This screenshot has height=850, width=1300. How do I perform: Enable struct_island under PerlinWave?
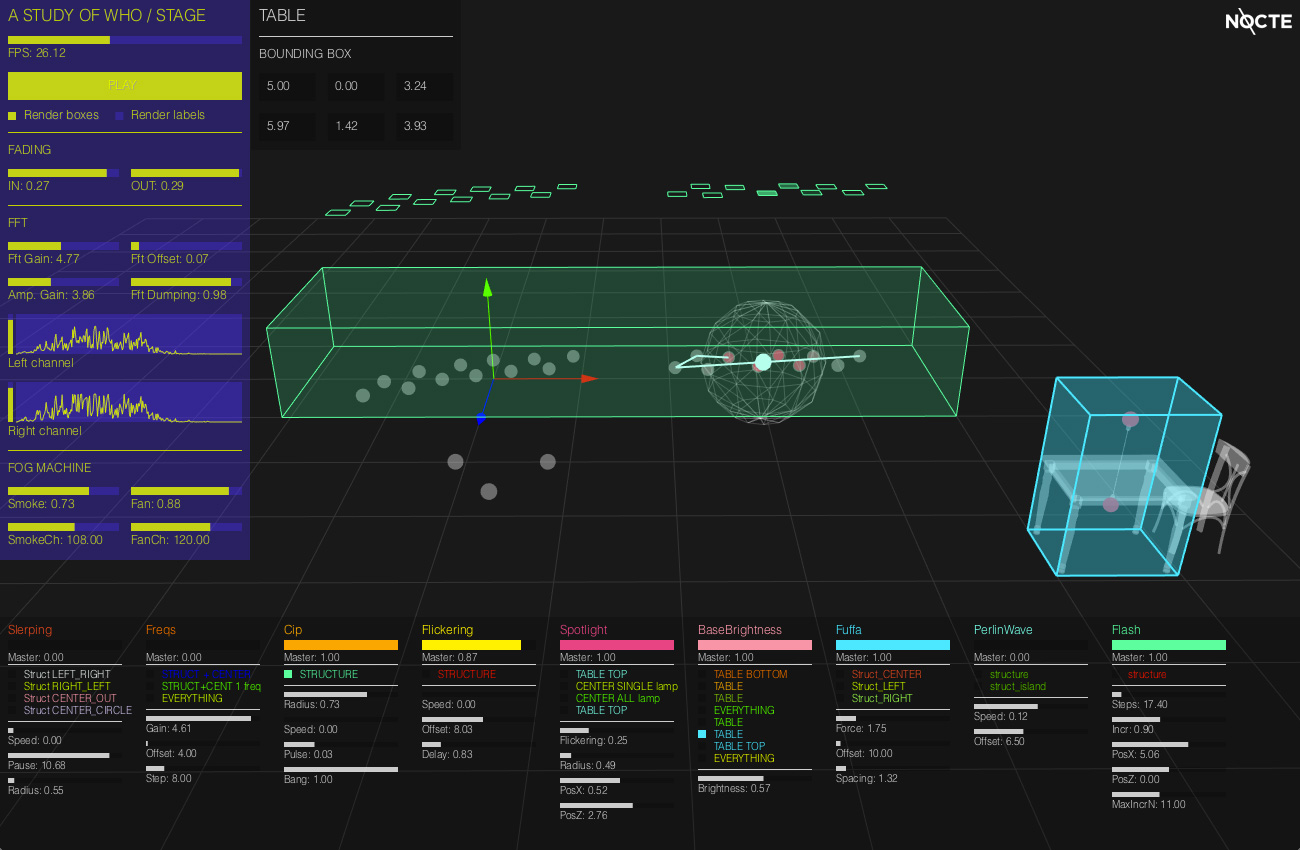[979, 687]
